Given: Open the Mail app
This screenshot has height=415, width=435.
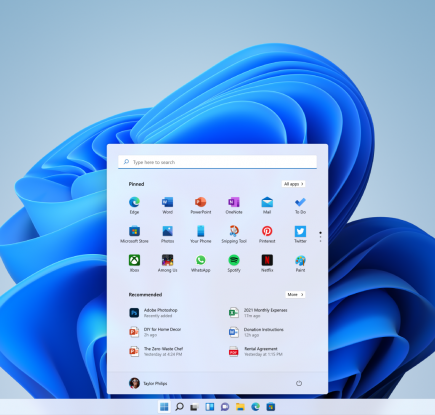Looking at the screenshot, I should click(x=267, y=205).
